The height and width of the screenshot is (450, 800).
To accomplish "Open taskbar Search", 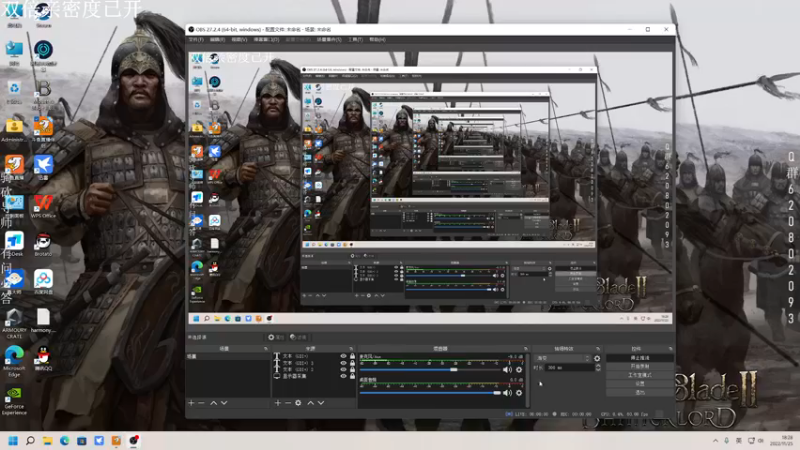I will pos(30,440).
